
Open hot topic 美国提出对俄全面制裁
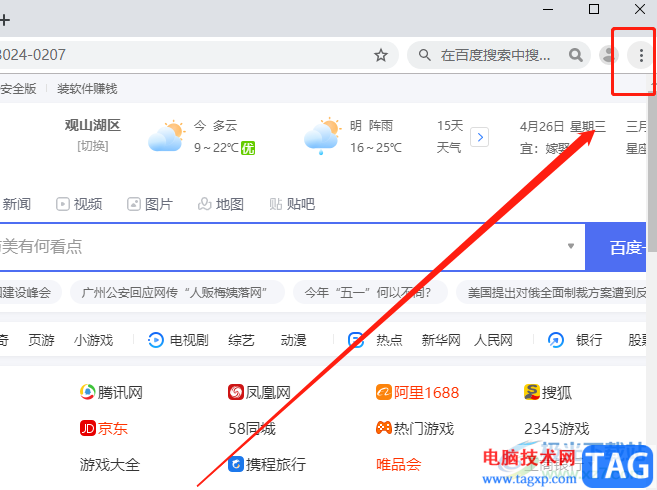point(551,292)
